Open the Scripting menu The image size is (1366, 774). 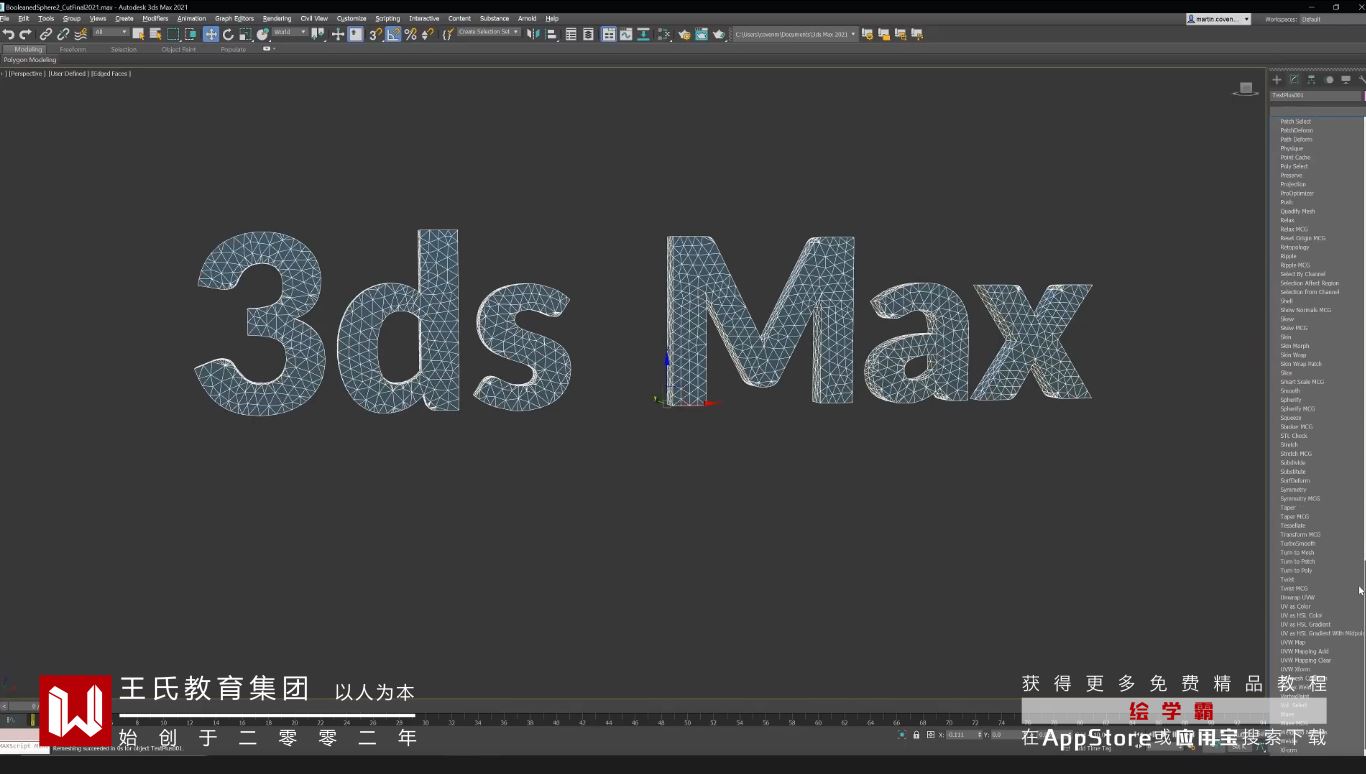[x=387, y=18]
